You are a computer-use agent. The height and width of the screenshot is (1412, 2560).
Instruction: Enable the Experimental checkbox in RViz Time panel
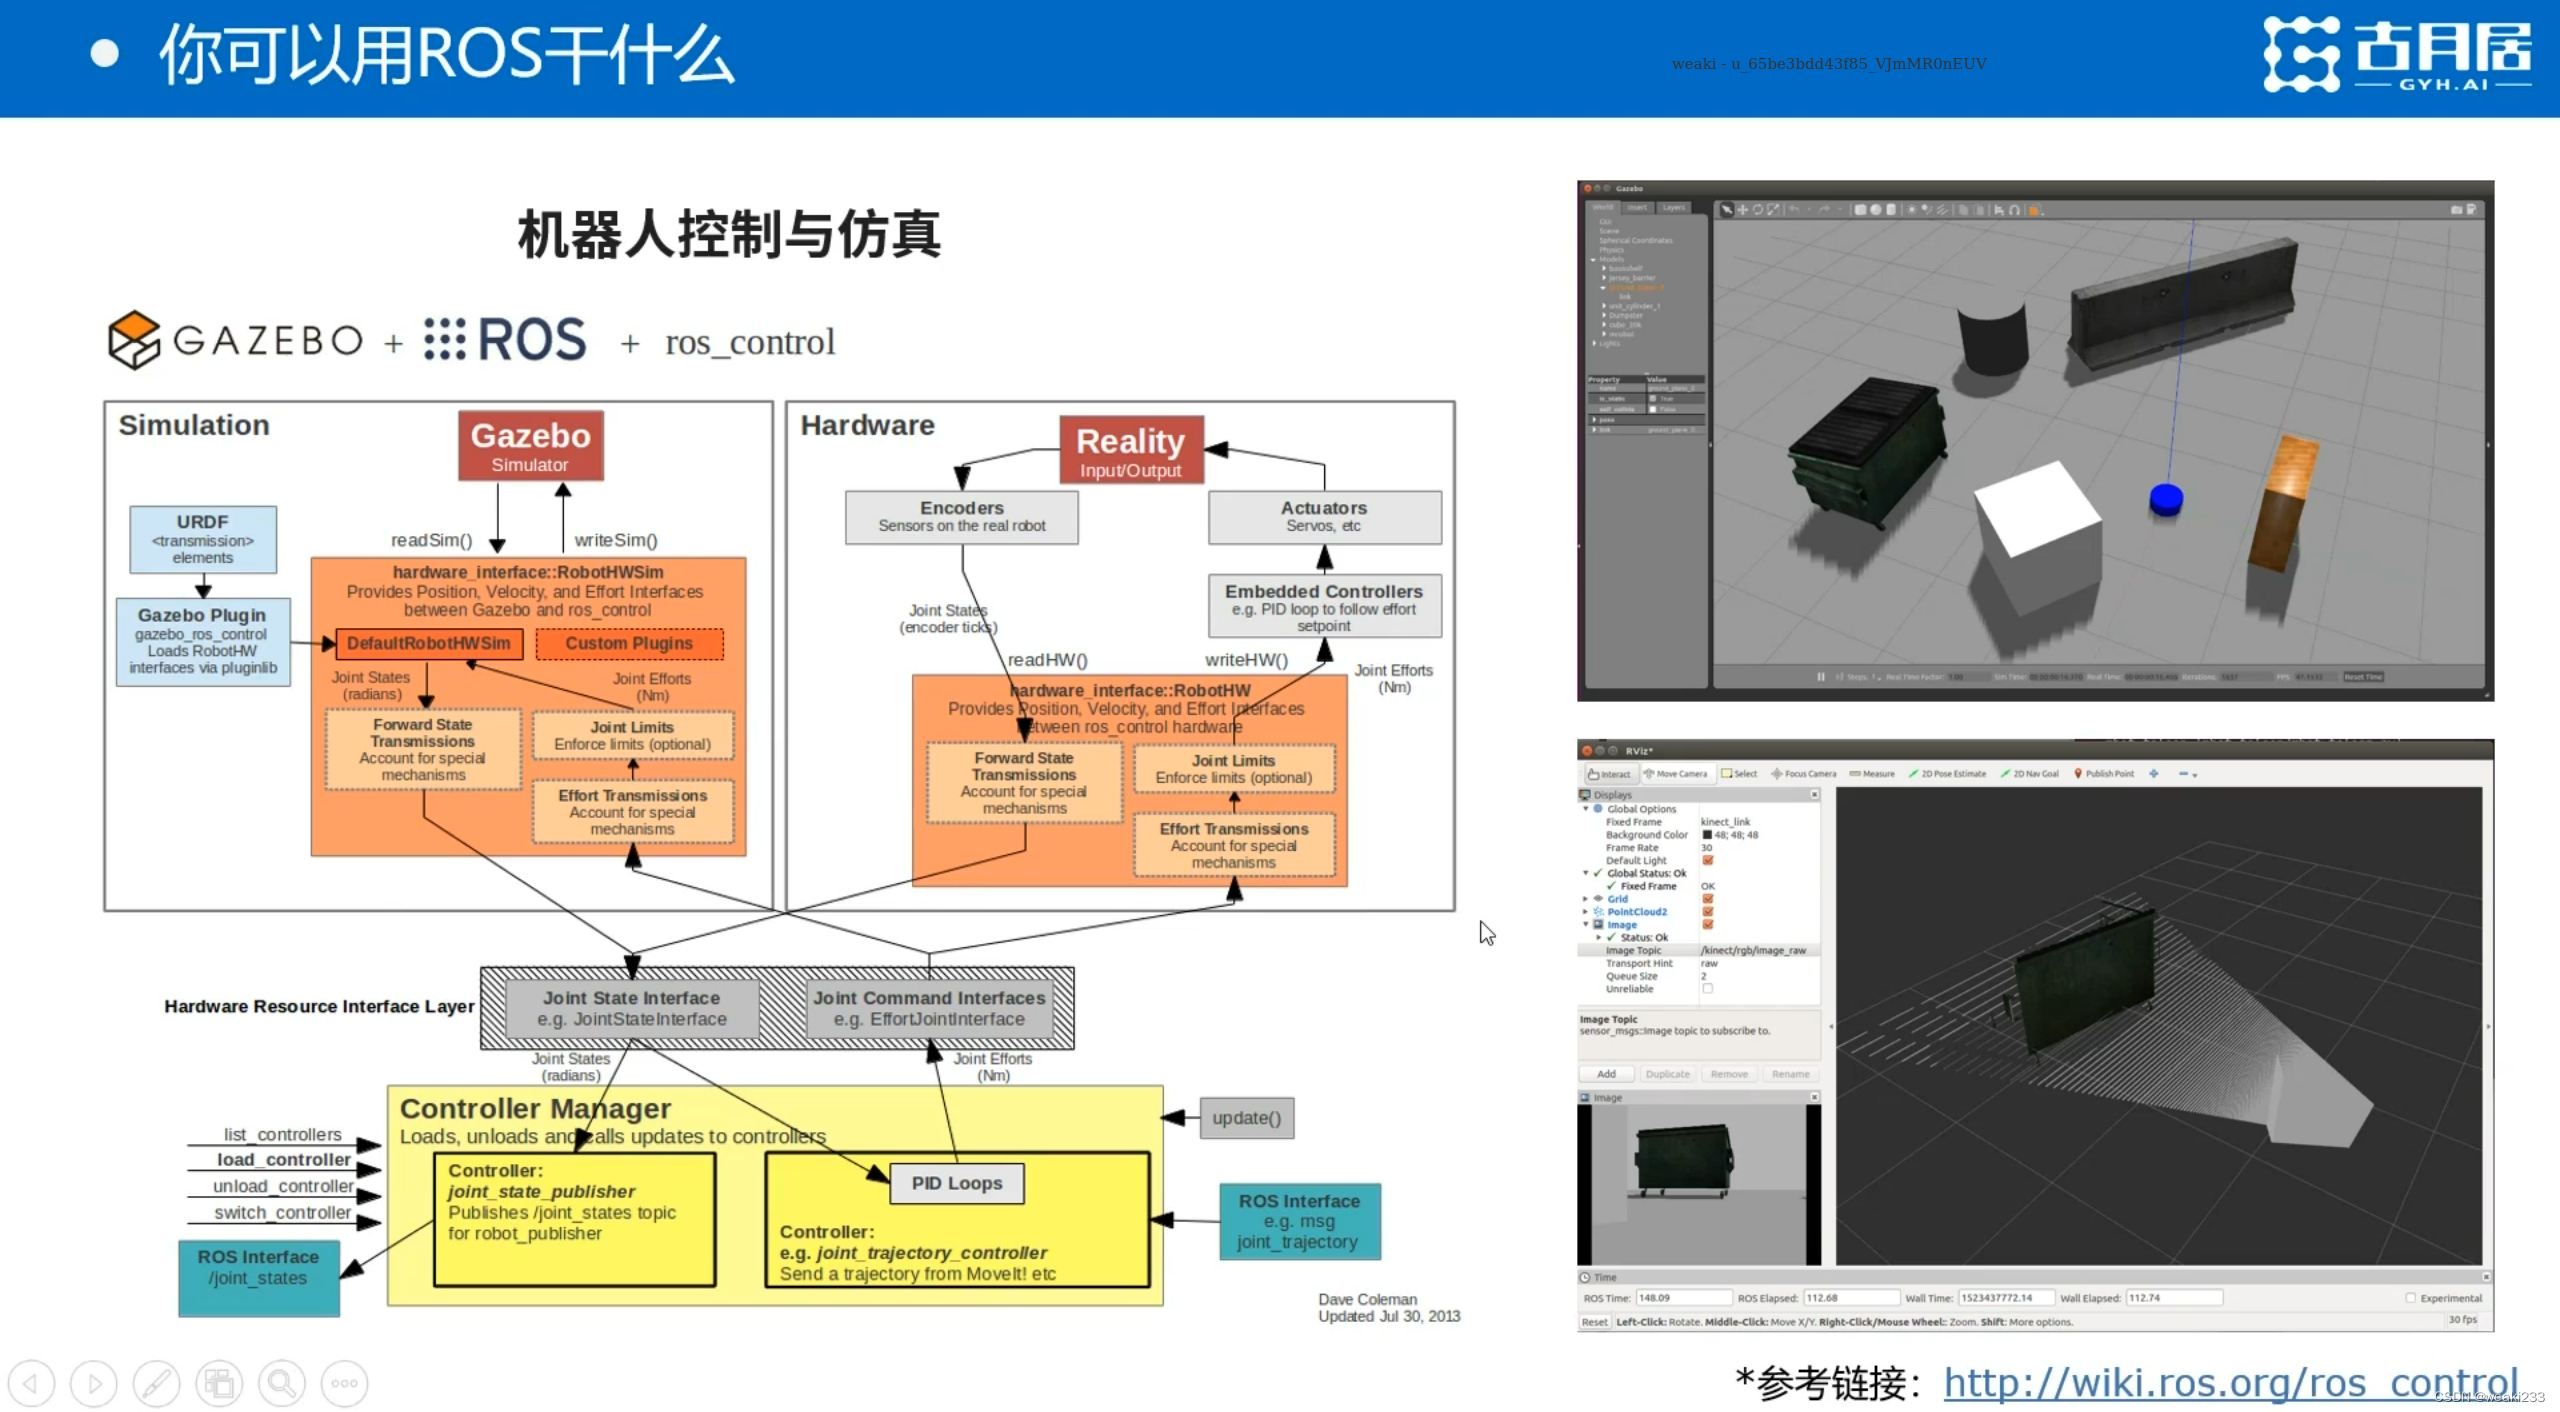(2411, 1298)
